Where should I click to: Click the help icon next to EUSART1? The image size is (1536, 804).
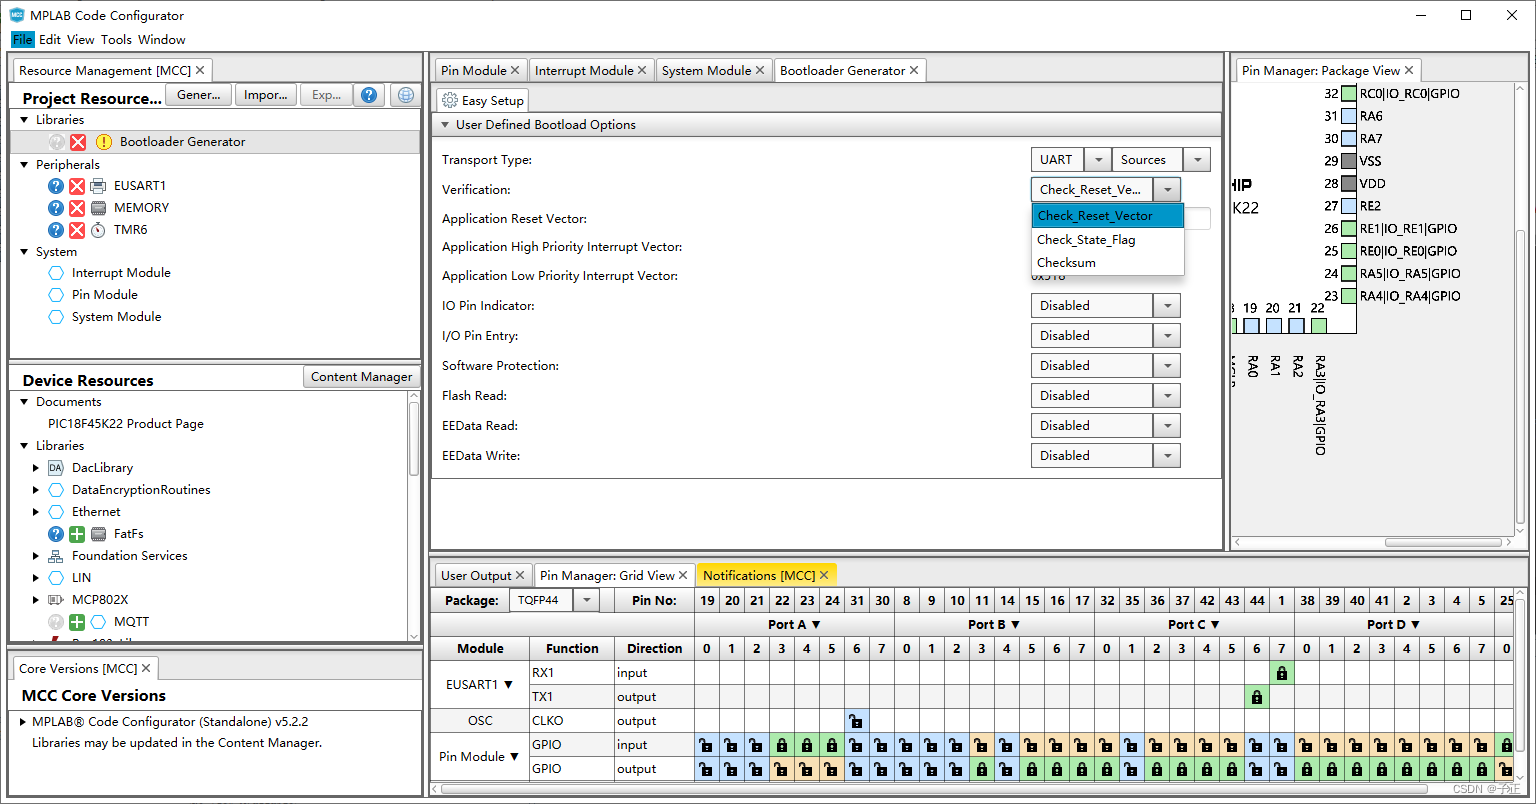pyautogui.click(x=55, y=185)
